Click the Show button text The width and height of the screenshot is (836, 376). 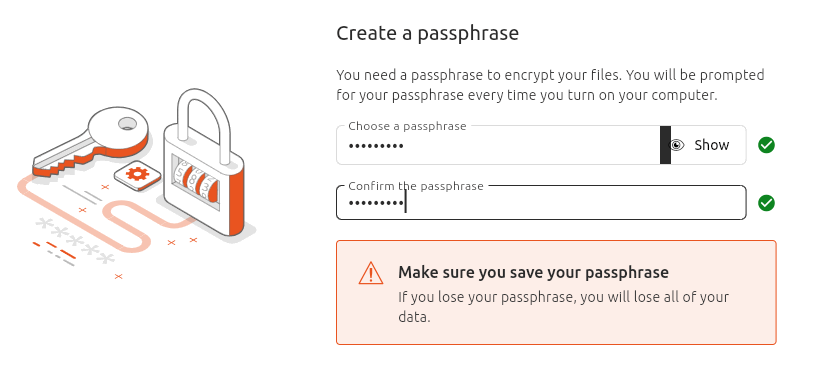pyautogui.click(x=711, y=145)
